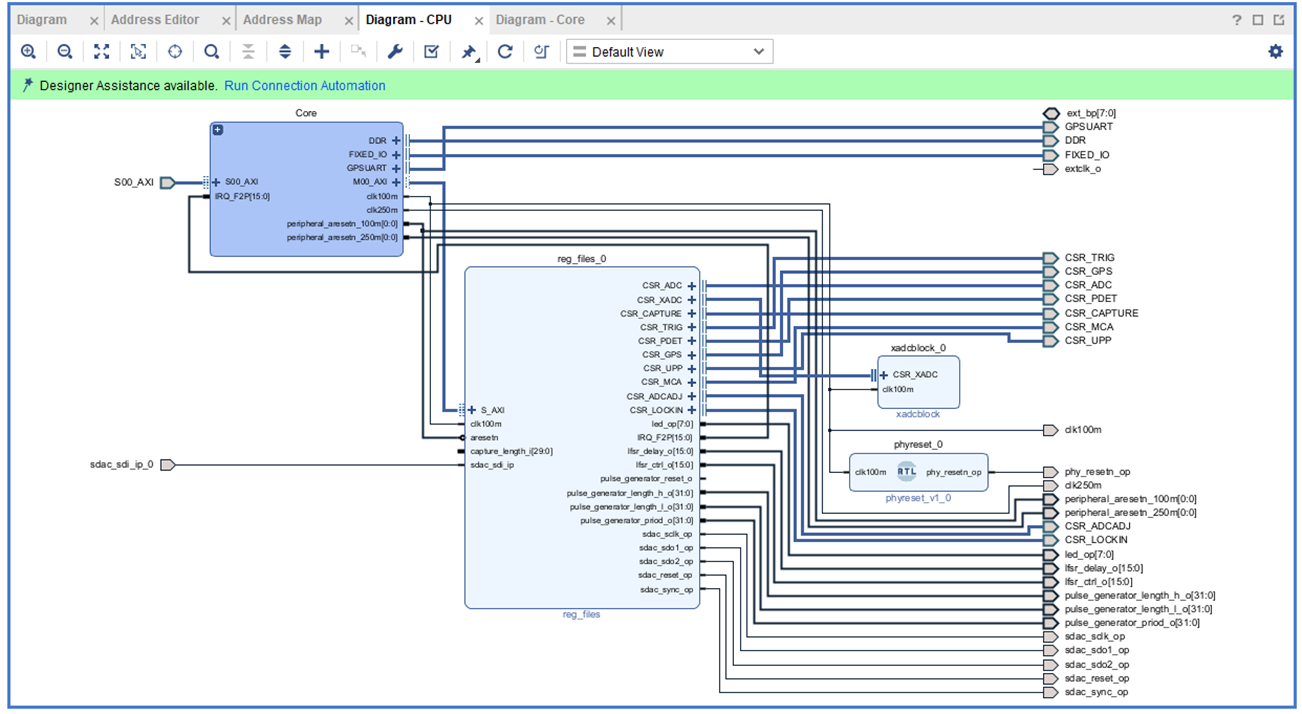
Task: Expand the Core hierarchy block plus box
Action: 218,130
